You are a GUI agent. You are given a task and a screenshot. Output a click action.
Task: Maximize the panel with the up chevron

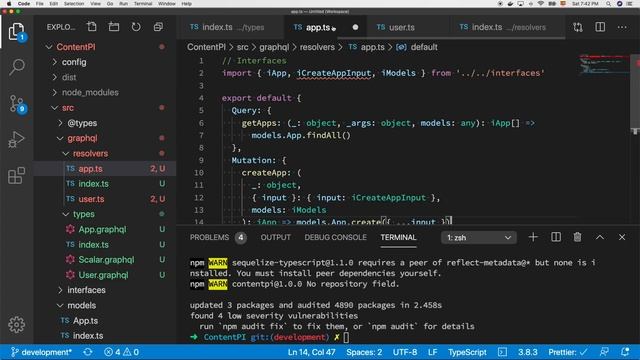click(x=600, y=237)
